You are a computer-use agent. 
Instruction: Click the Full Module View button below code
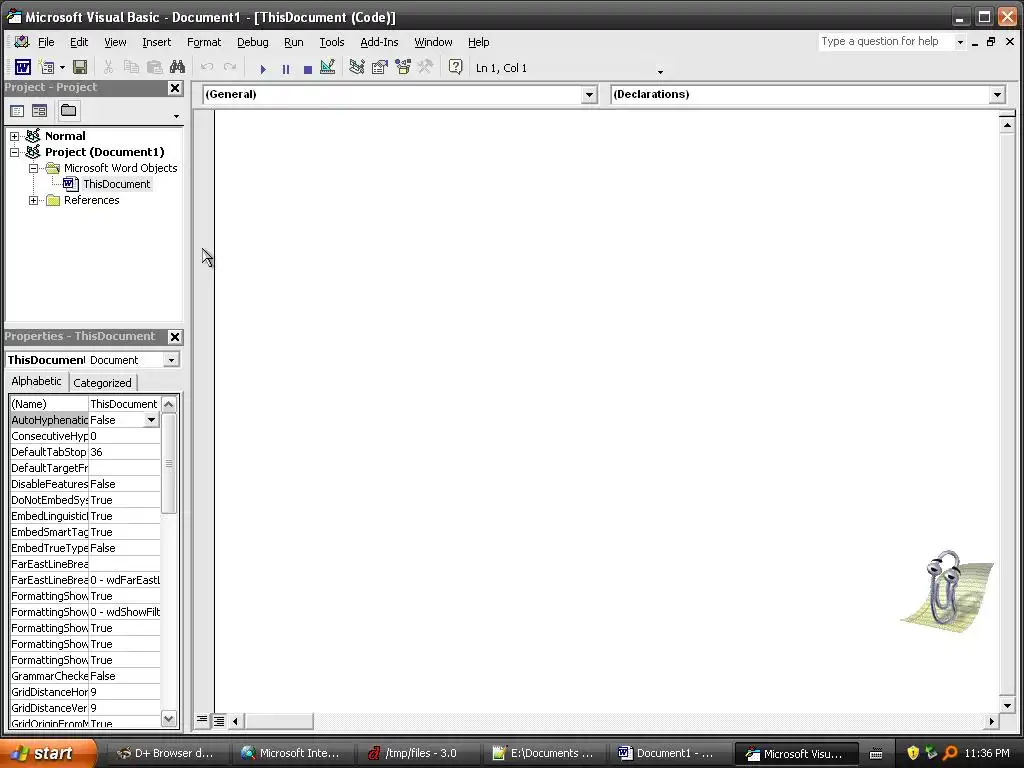click(219, 721)
